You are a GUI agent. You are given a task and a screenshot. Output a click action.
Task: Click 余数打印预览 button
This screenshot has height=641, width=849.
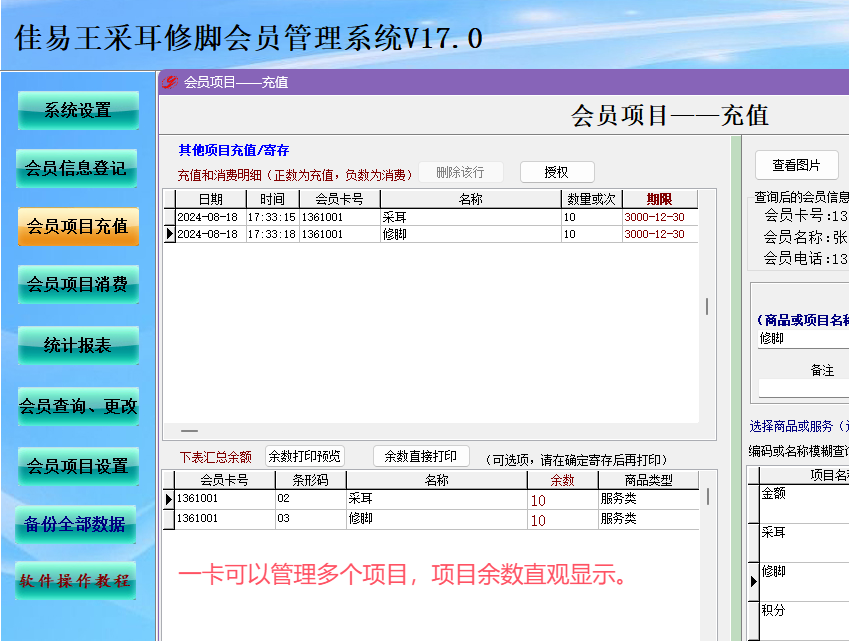(304, 456)
